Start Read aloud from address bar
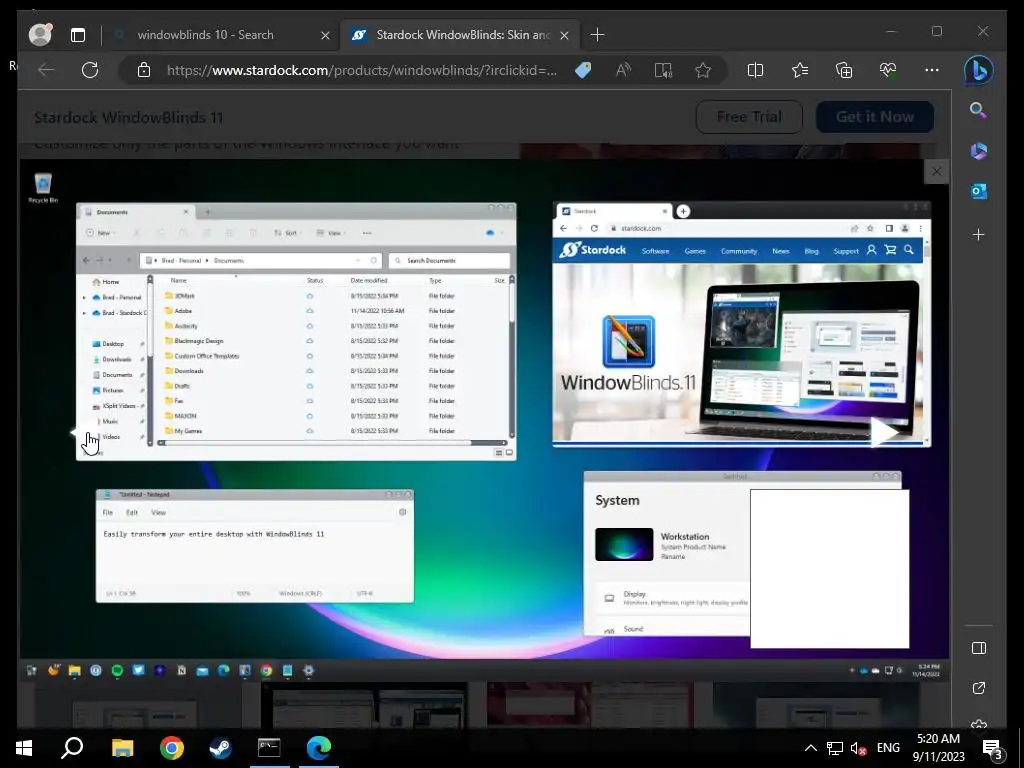The image size is (1024, 768). click(x=623, y=71)
